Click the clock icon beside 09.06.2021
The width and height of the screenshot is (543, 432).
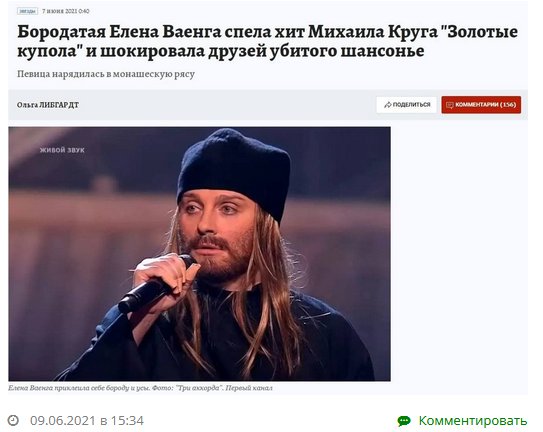(13, 421)
